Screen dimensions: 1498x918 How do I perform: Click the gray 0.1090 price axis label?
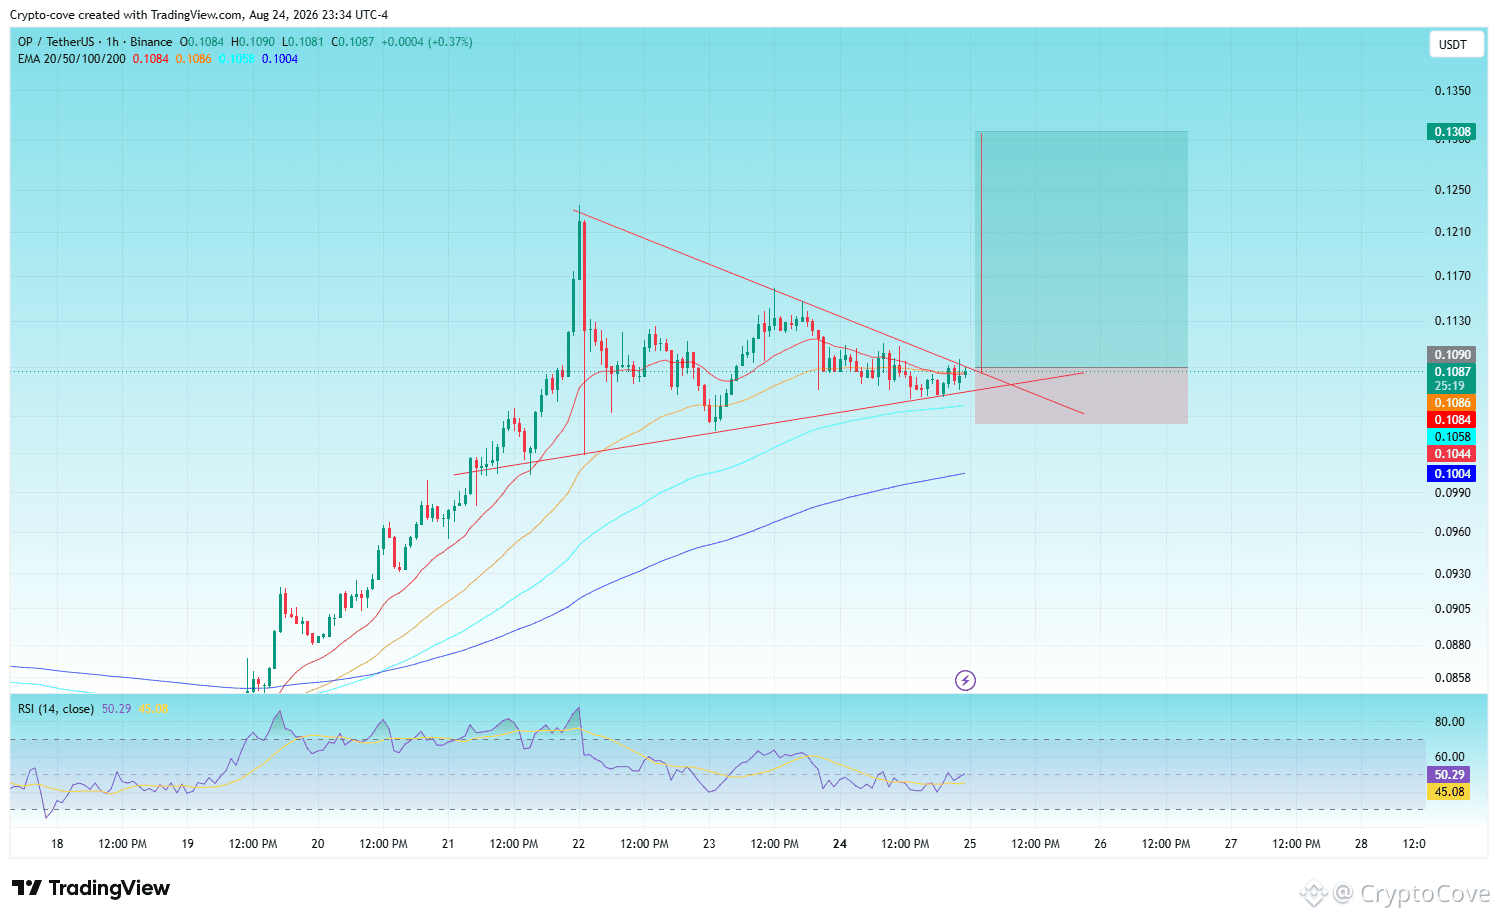click(1452, 355)
